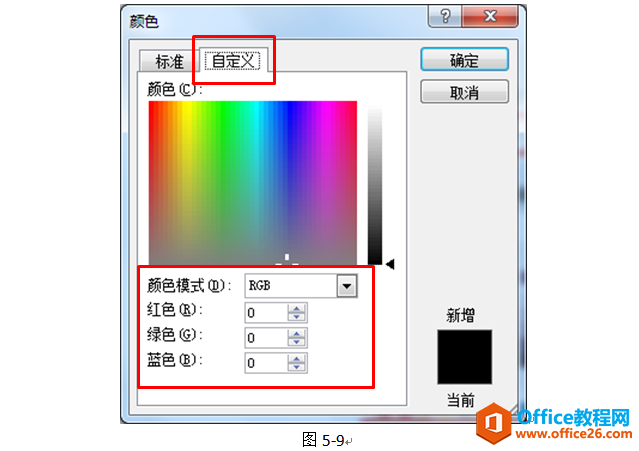Pick a color in the spectrum field
The width and height of the screenshot is (639, 451).
(x=253, y=183)
